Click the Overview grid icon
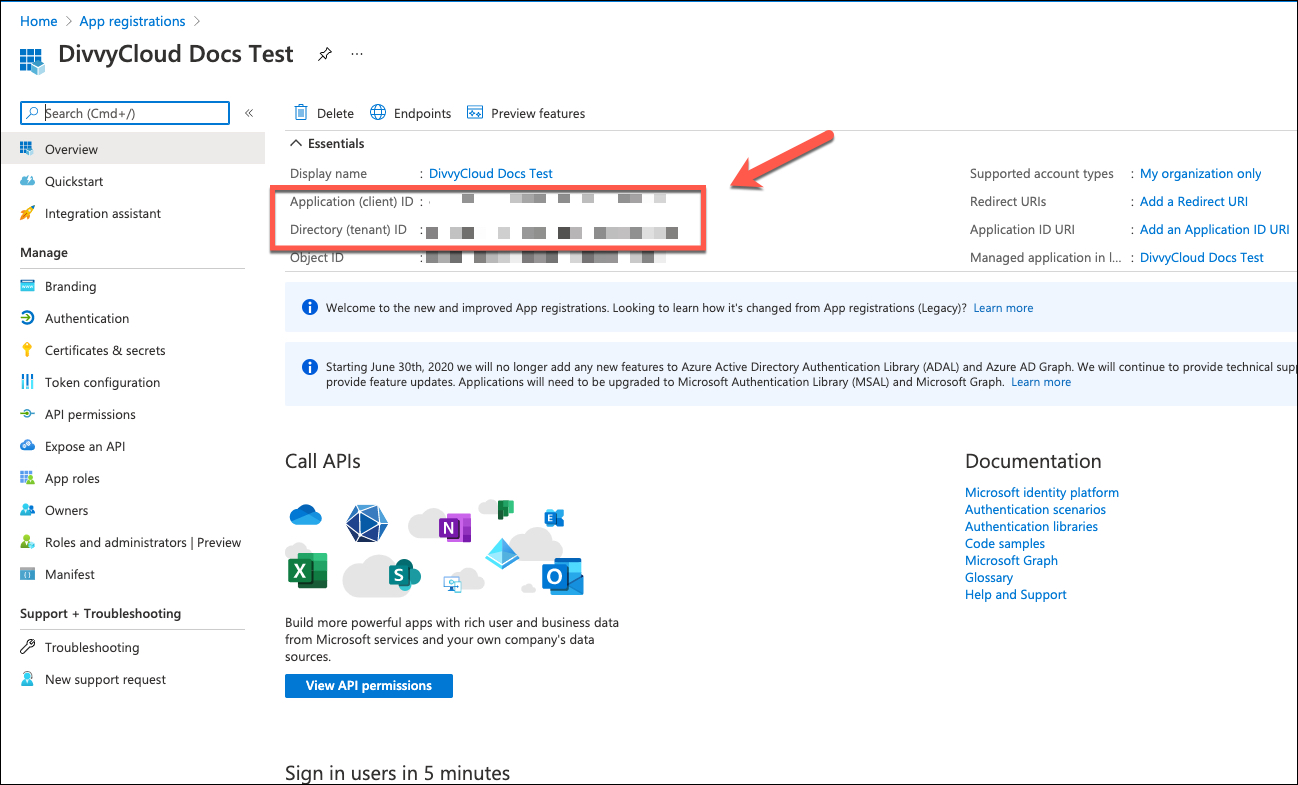 27,149
